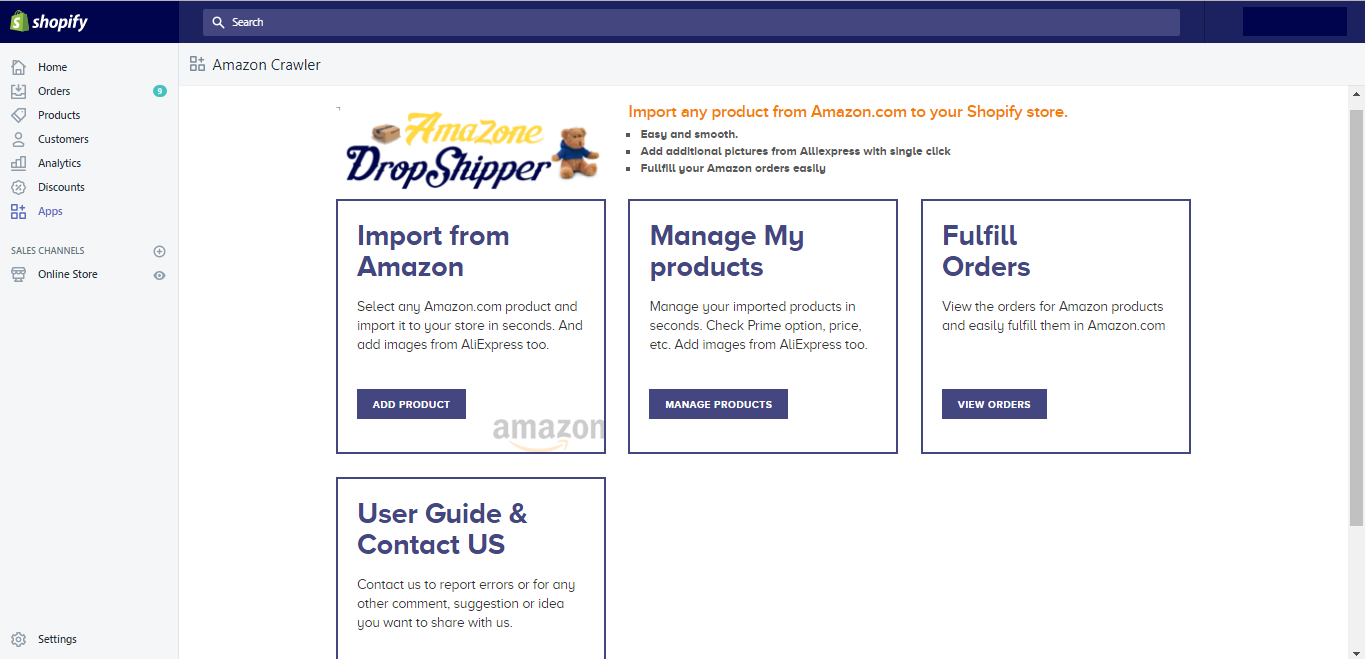Click the MANAGE PRODUCTS button

click(718, 404)
